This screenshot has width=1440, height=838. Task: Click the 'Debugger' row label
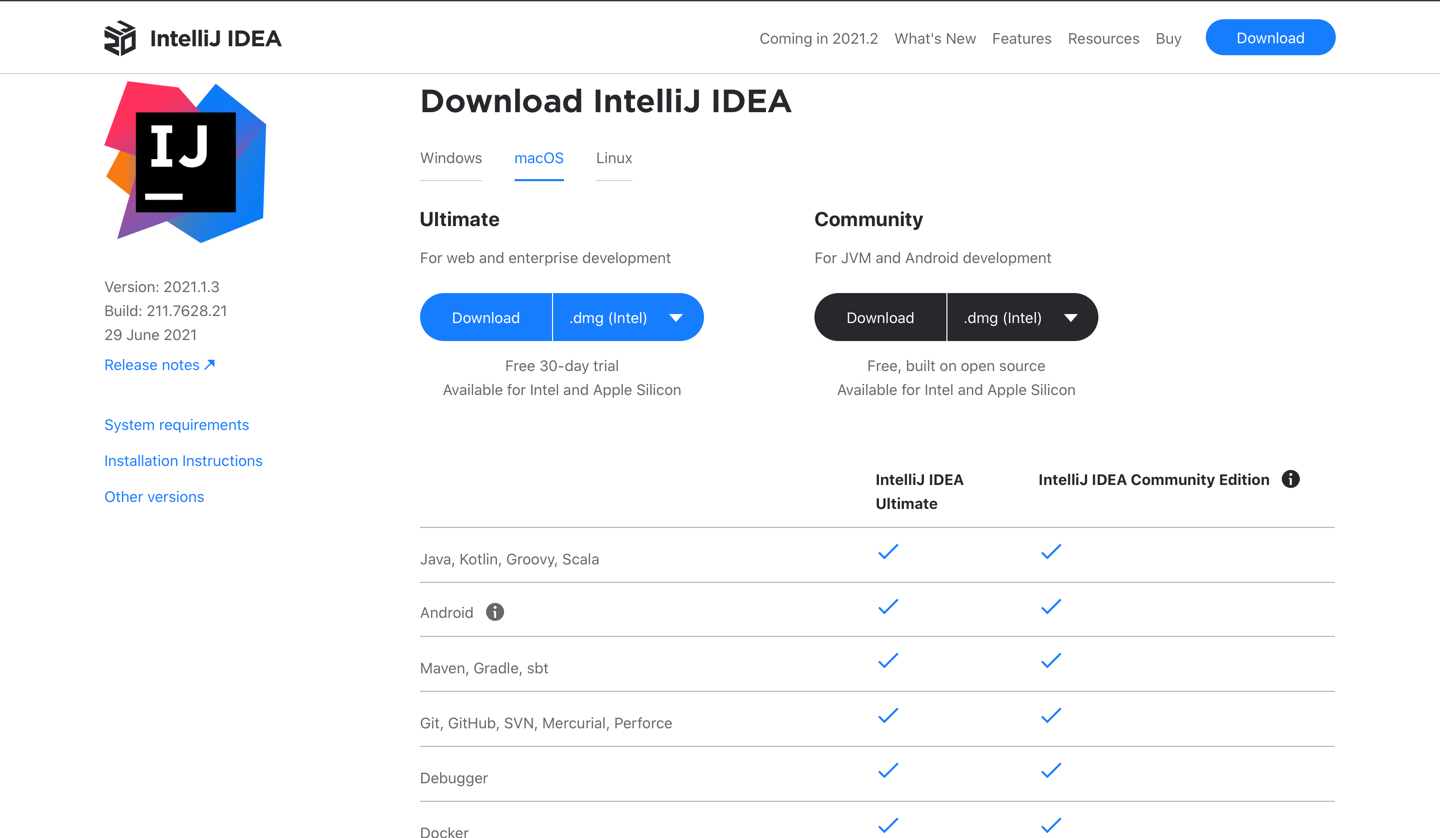[454, 778]
